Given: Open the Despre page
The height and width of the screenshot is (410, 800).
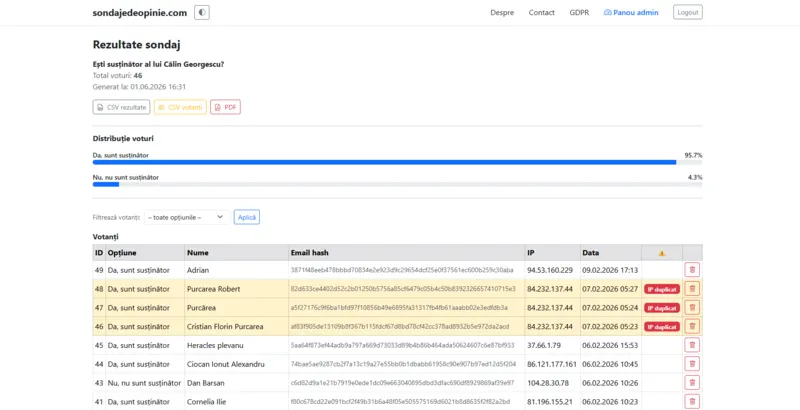Looking at the screenshot, I should [x=502, y=12].
